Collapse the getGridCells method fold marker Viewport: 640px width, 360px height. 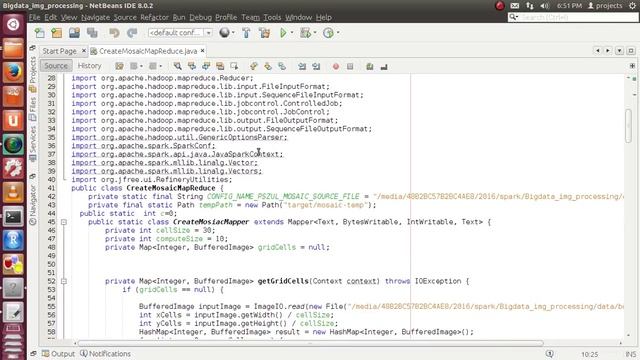[x=64, y=281]
